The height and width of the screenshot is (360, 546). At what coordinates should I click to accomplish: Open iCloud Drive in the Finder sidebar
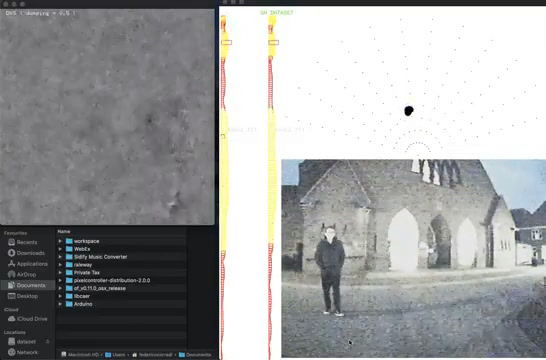tap(28, 319)
